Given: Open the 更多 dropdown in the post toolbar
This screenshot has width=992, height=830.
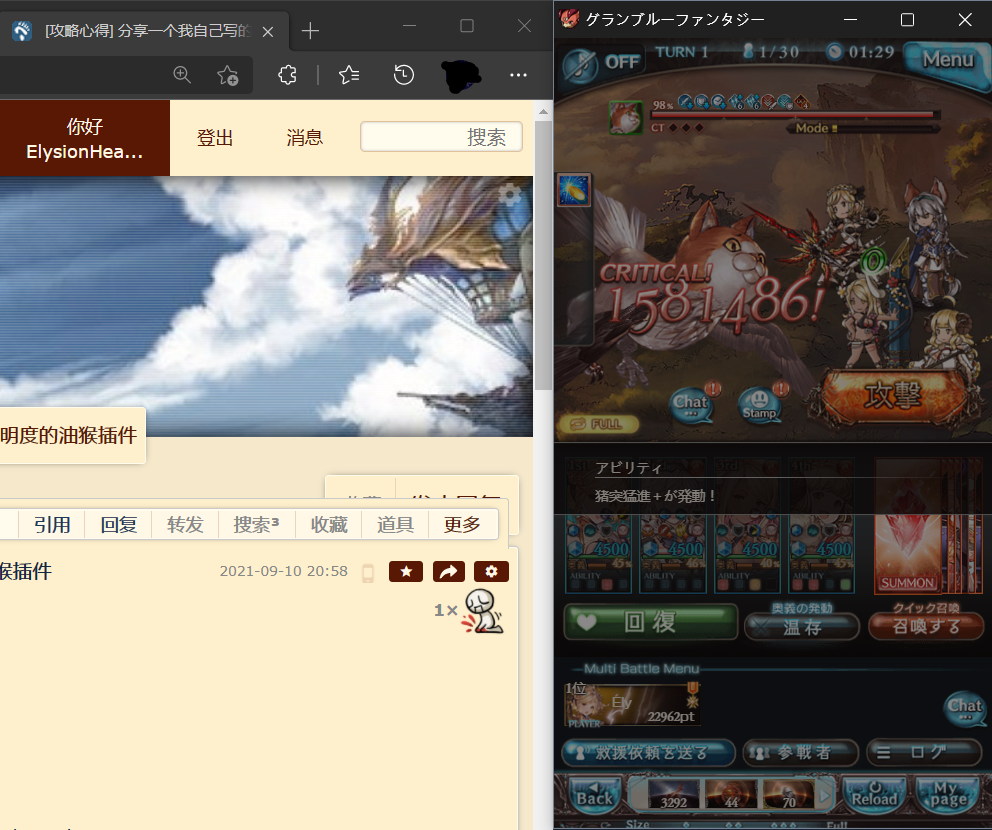Looking at the screenshot, I should pyautogui.click(x=463, y=524).
